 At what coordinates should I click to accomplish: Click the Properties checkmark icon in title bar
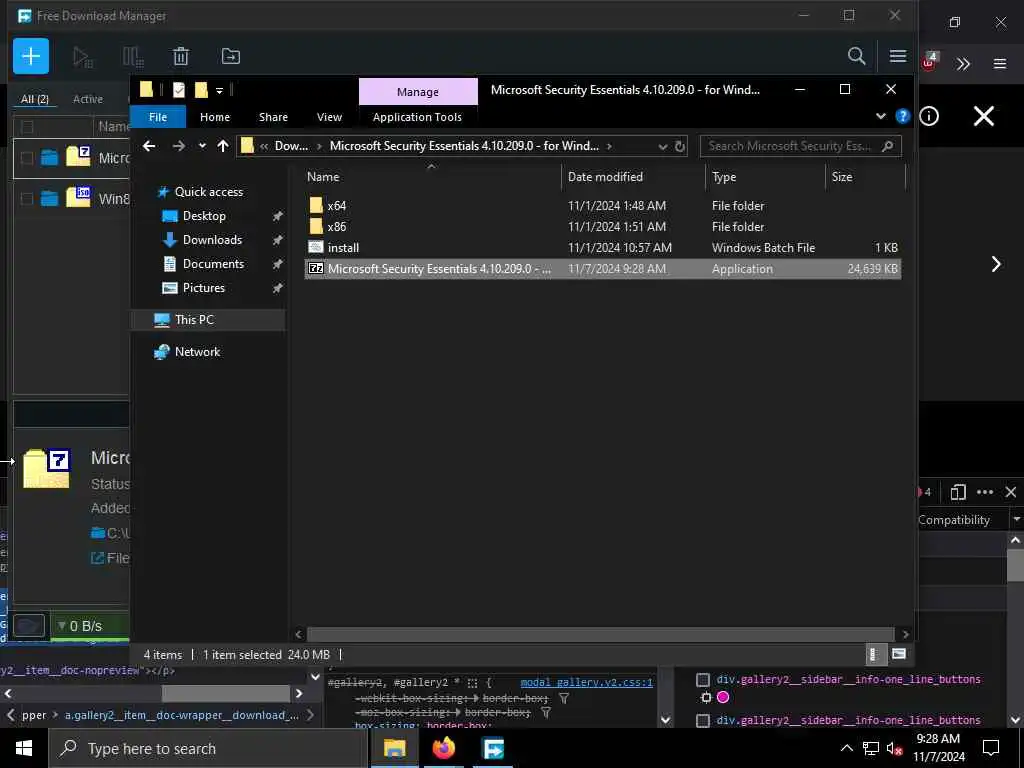(x=178, y=89)
